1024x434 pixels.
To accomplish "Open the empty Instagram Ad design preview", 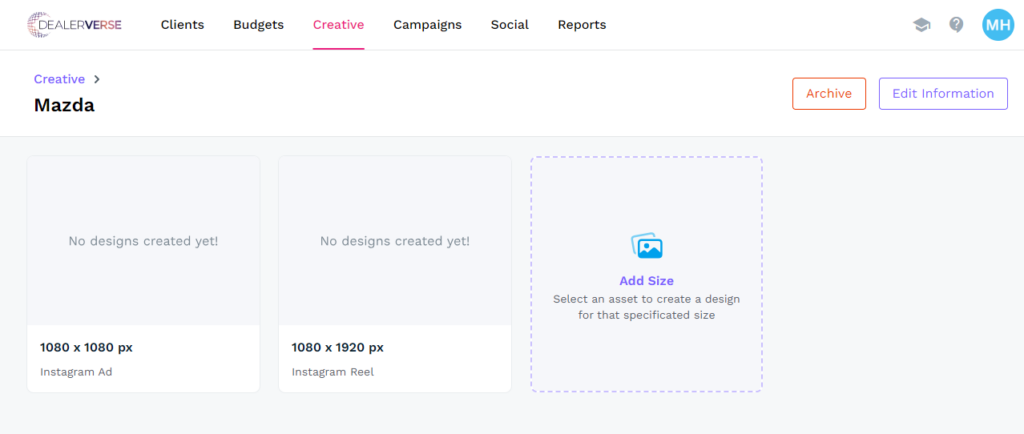I will (x=143, y=241).
